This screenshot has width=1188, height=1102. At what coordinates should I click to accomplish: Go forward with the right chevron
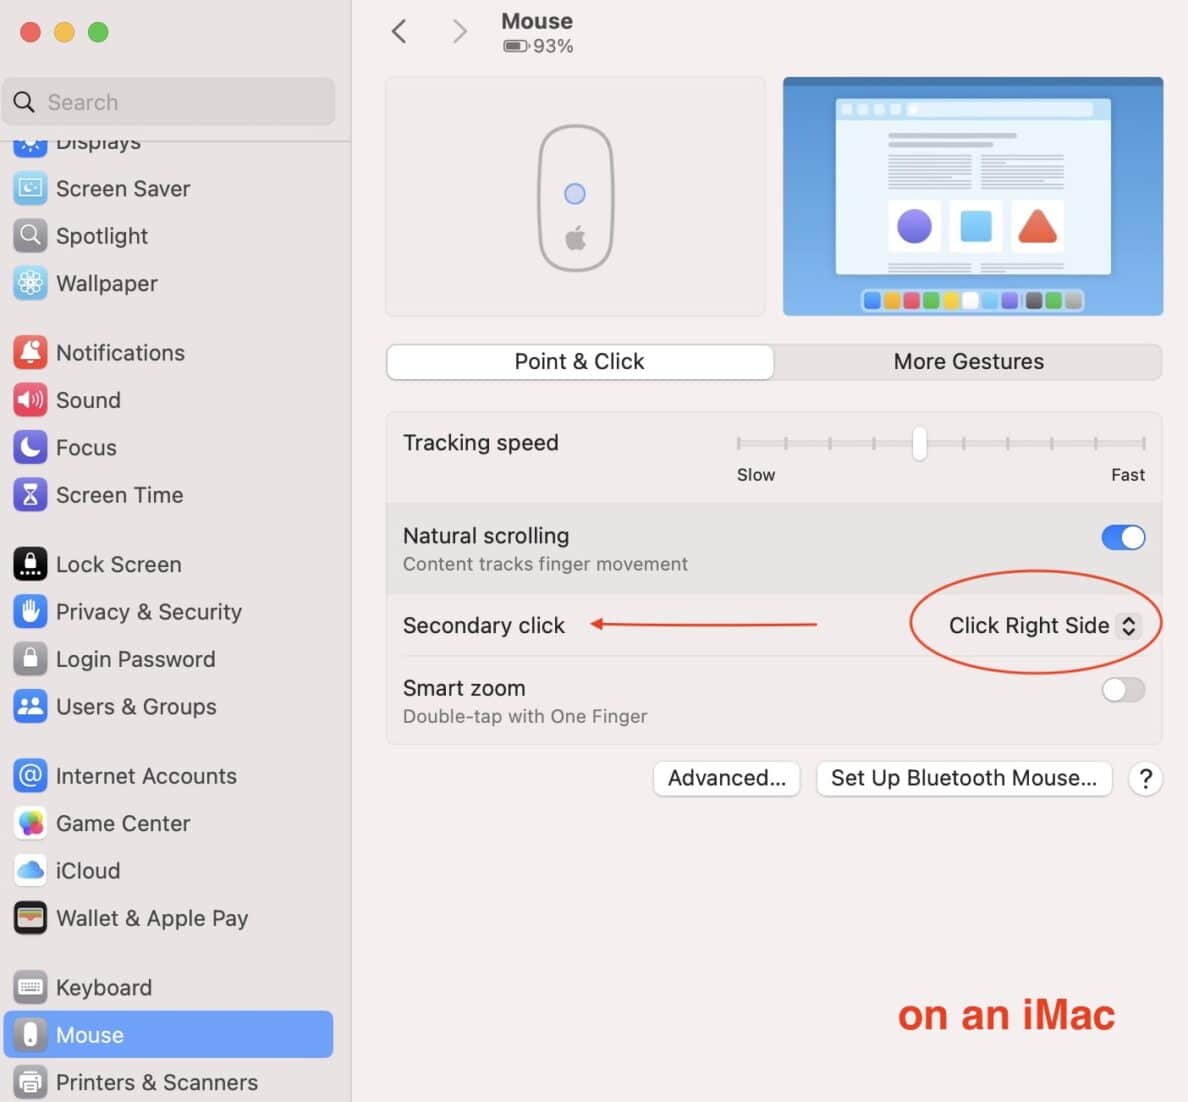[x=459, y=31]
